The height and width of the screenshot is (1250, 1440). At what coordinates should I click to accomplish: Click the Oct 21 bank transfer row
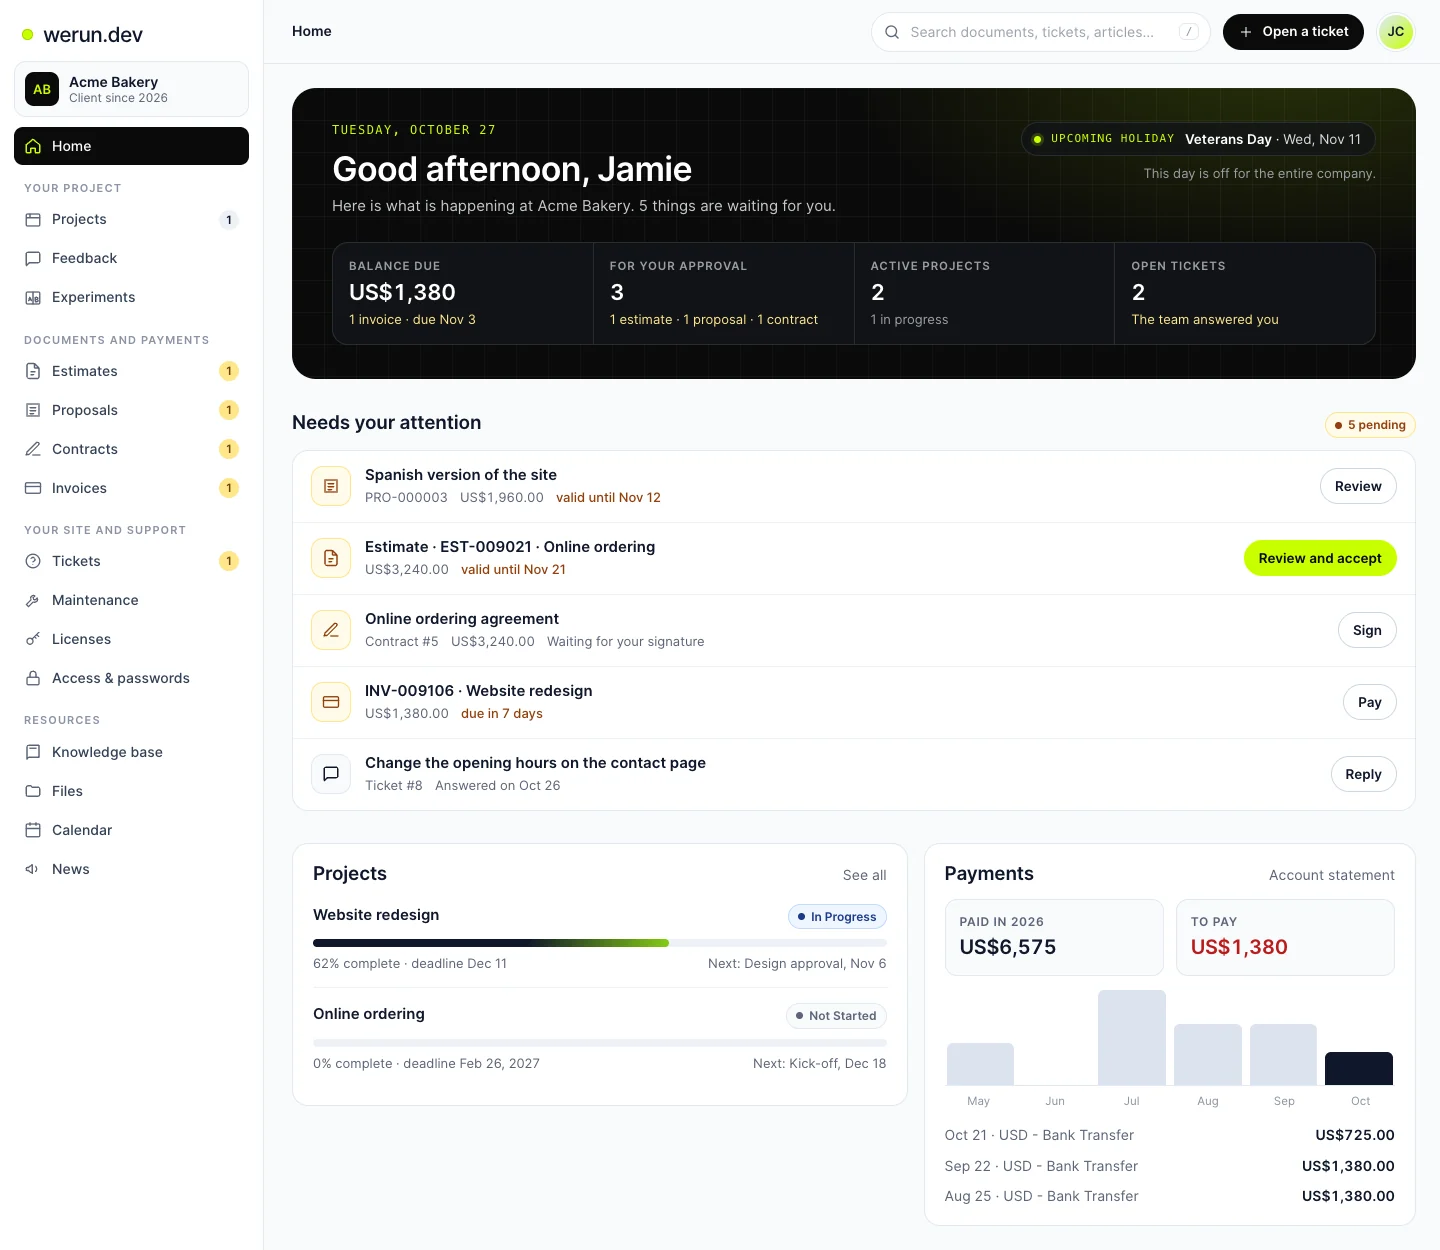[x=1169, y=1135]
